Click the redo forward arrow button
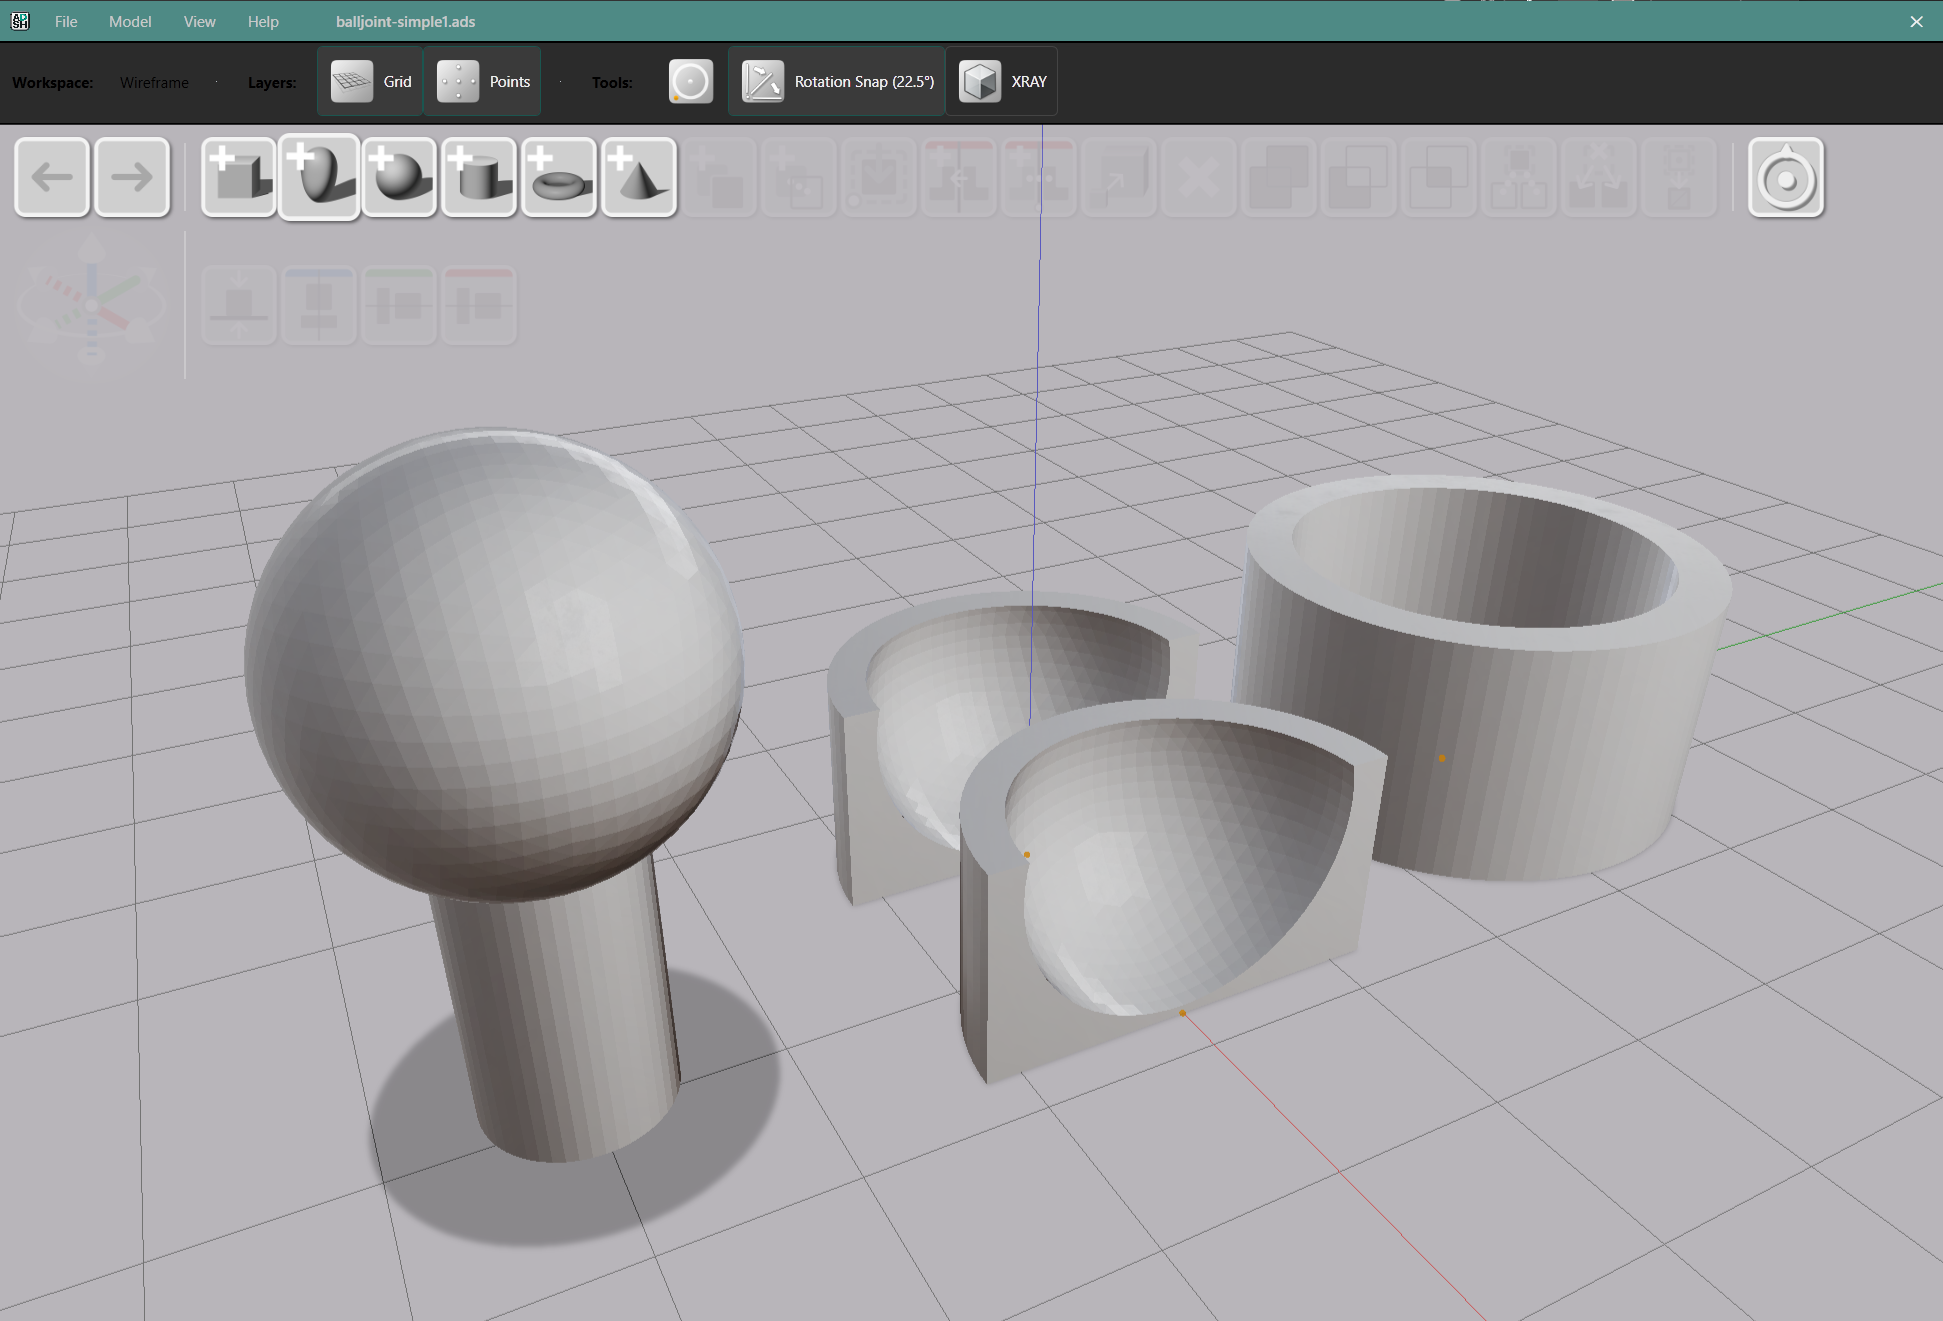Image resolution: width=1943 pixels, height=1321 pixels. tap(131, 177)
